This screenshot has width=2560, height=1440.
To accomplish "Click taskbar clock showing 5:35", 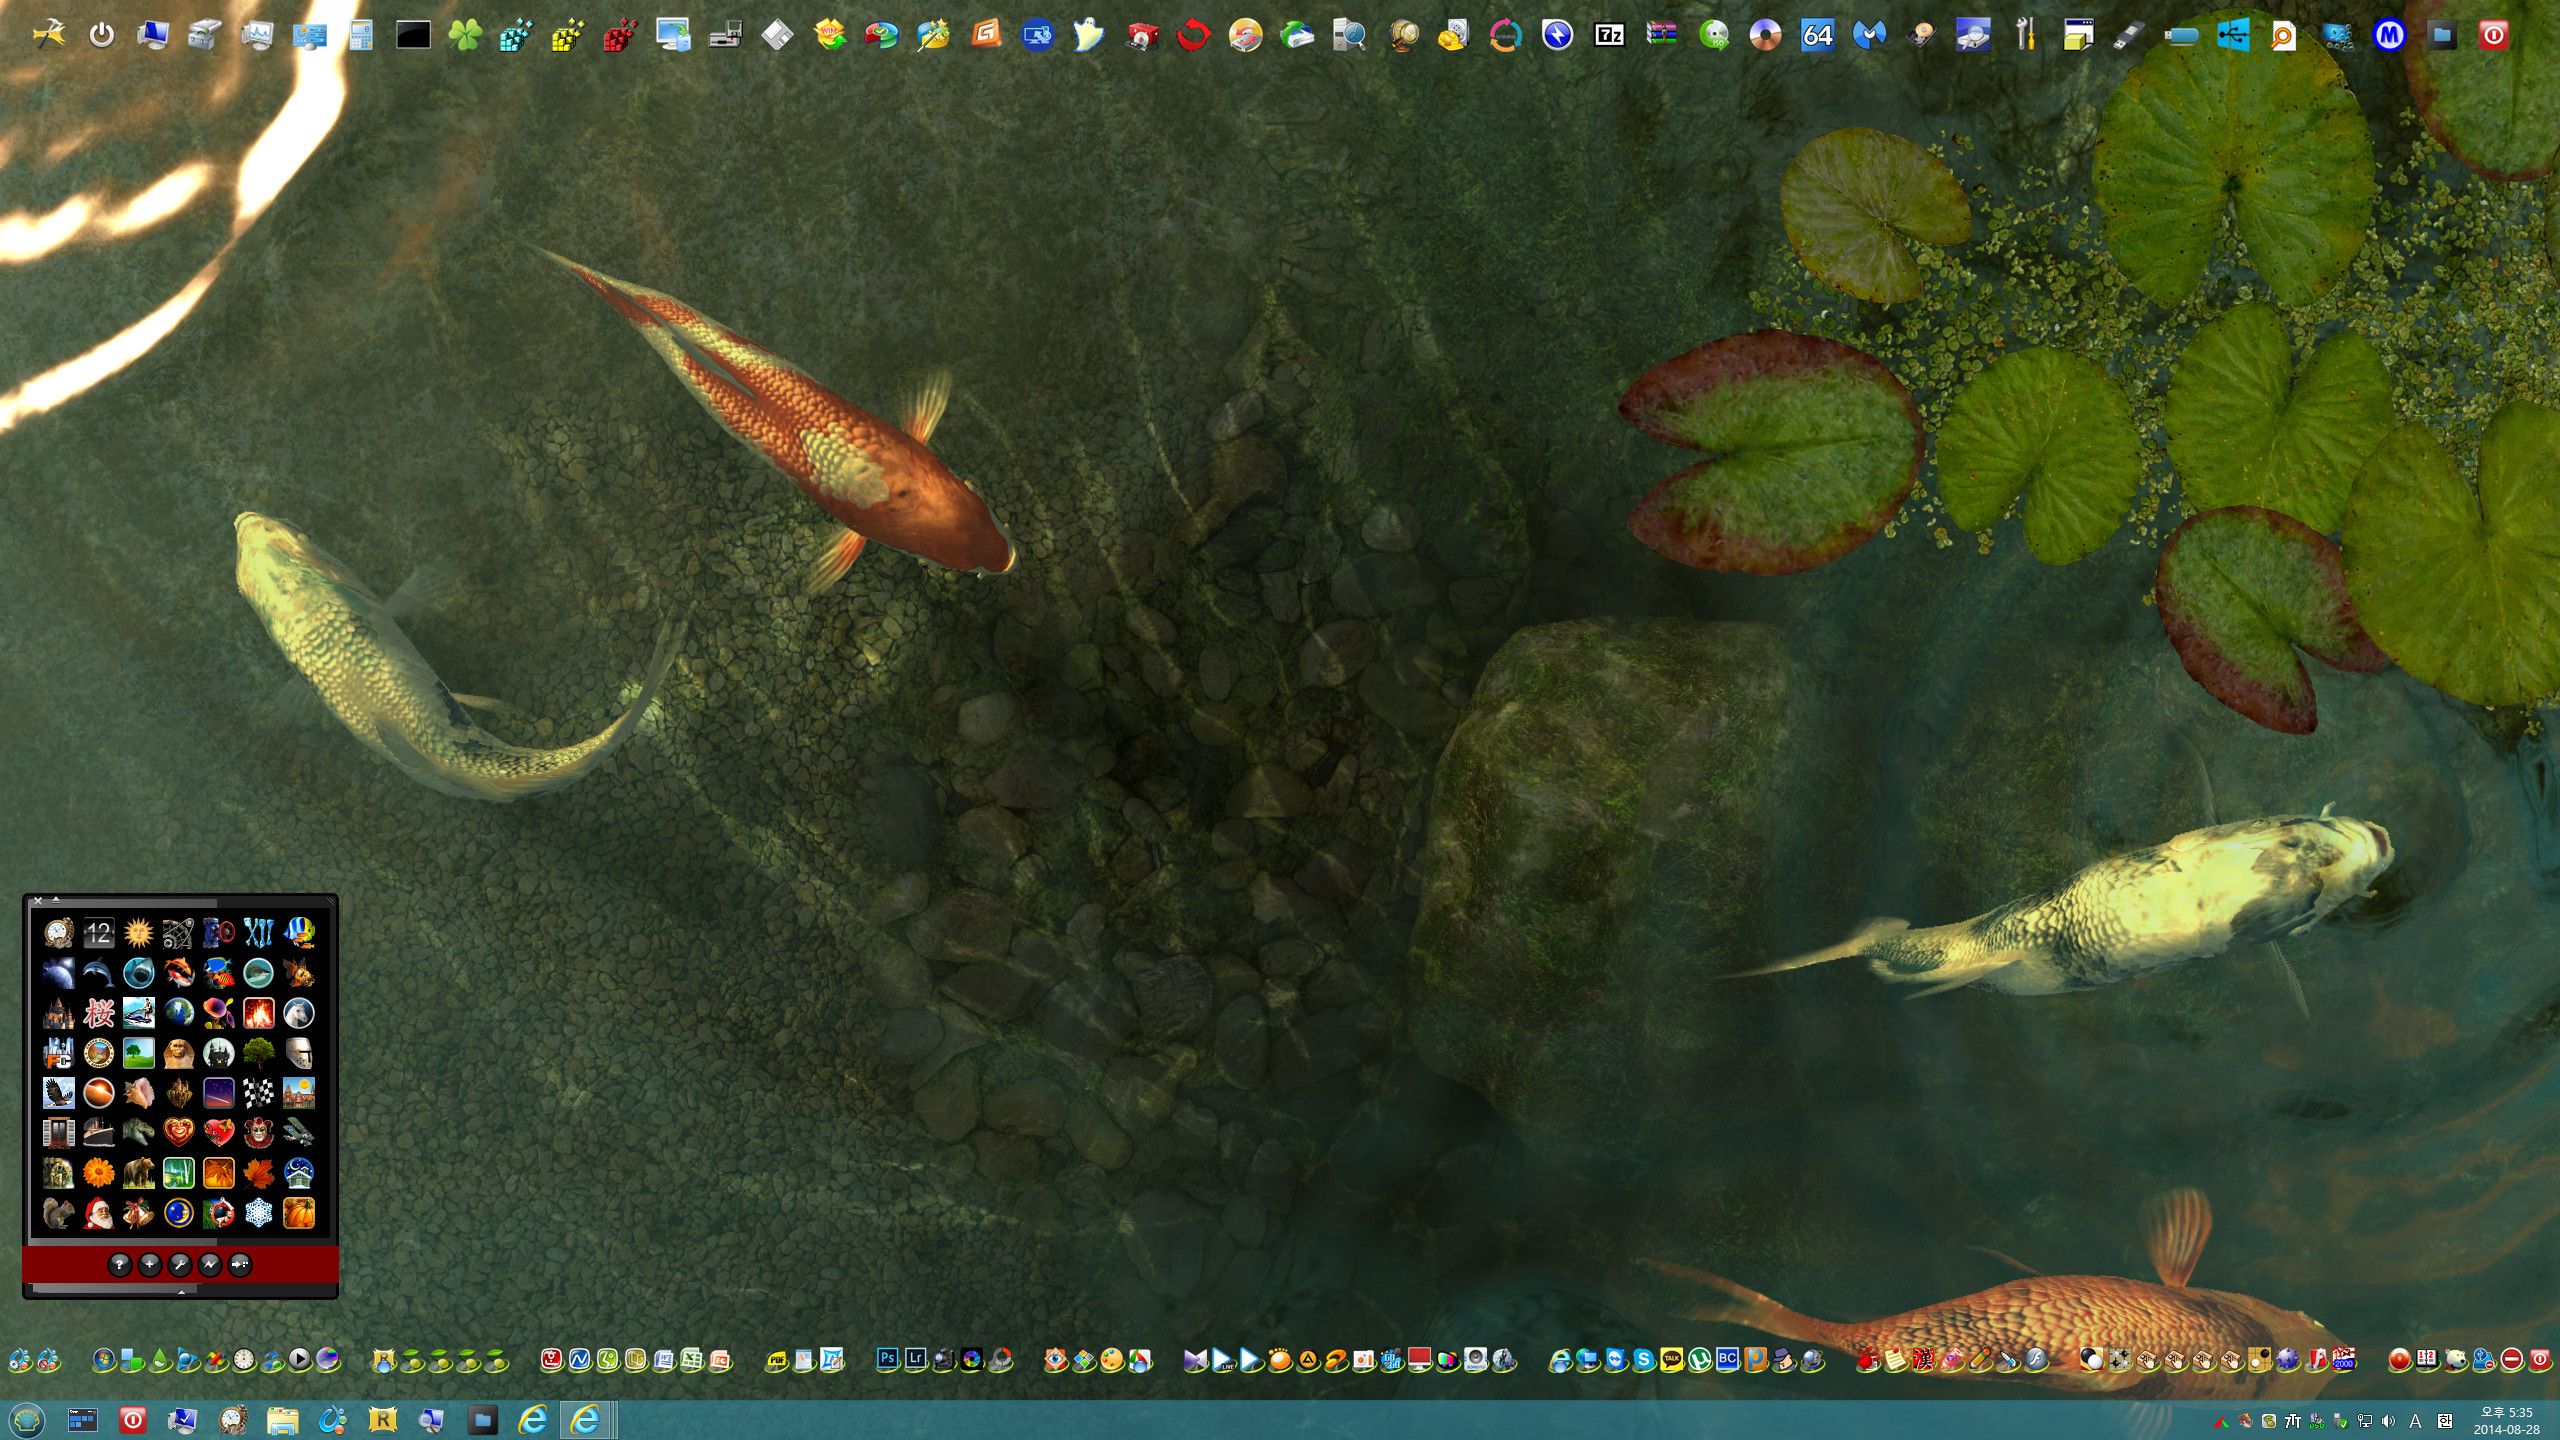I will (x=2506, y=1421).
